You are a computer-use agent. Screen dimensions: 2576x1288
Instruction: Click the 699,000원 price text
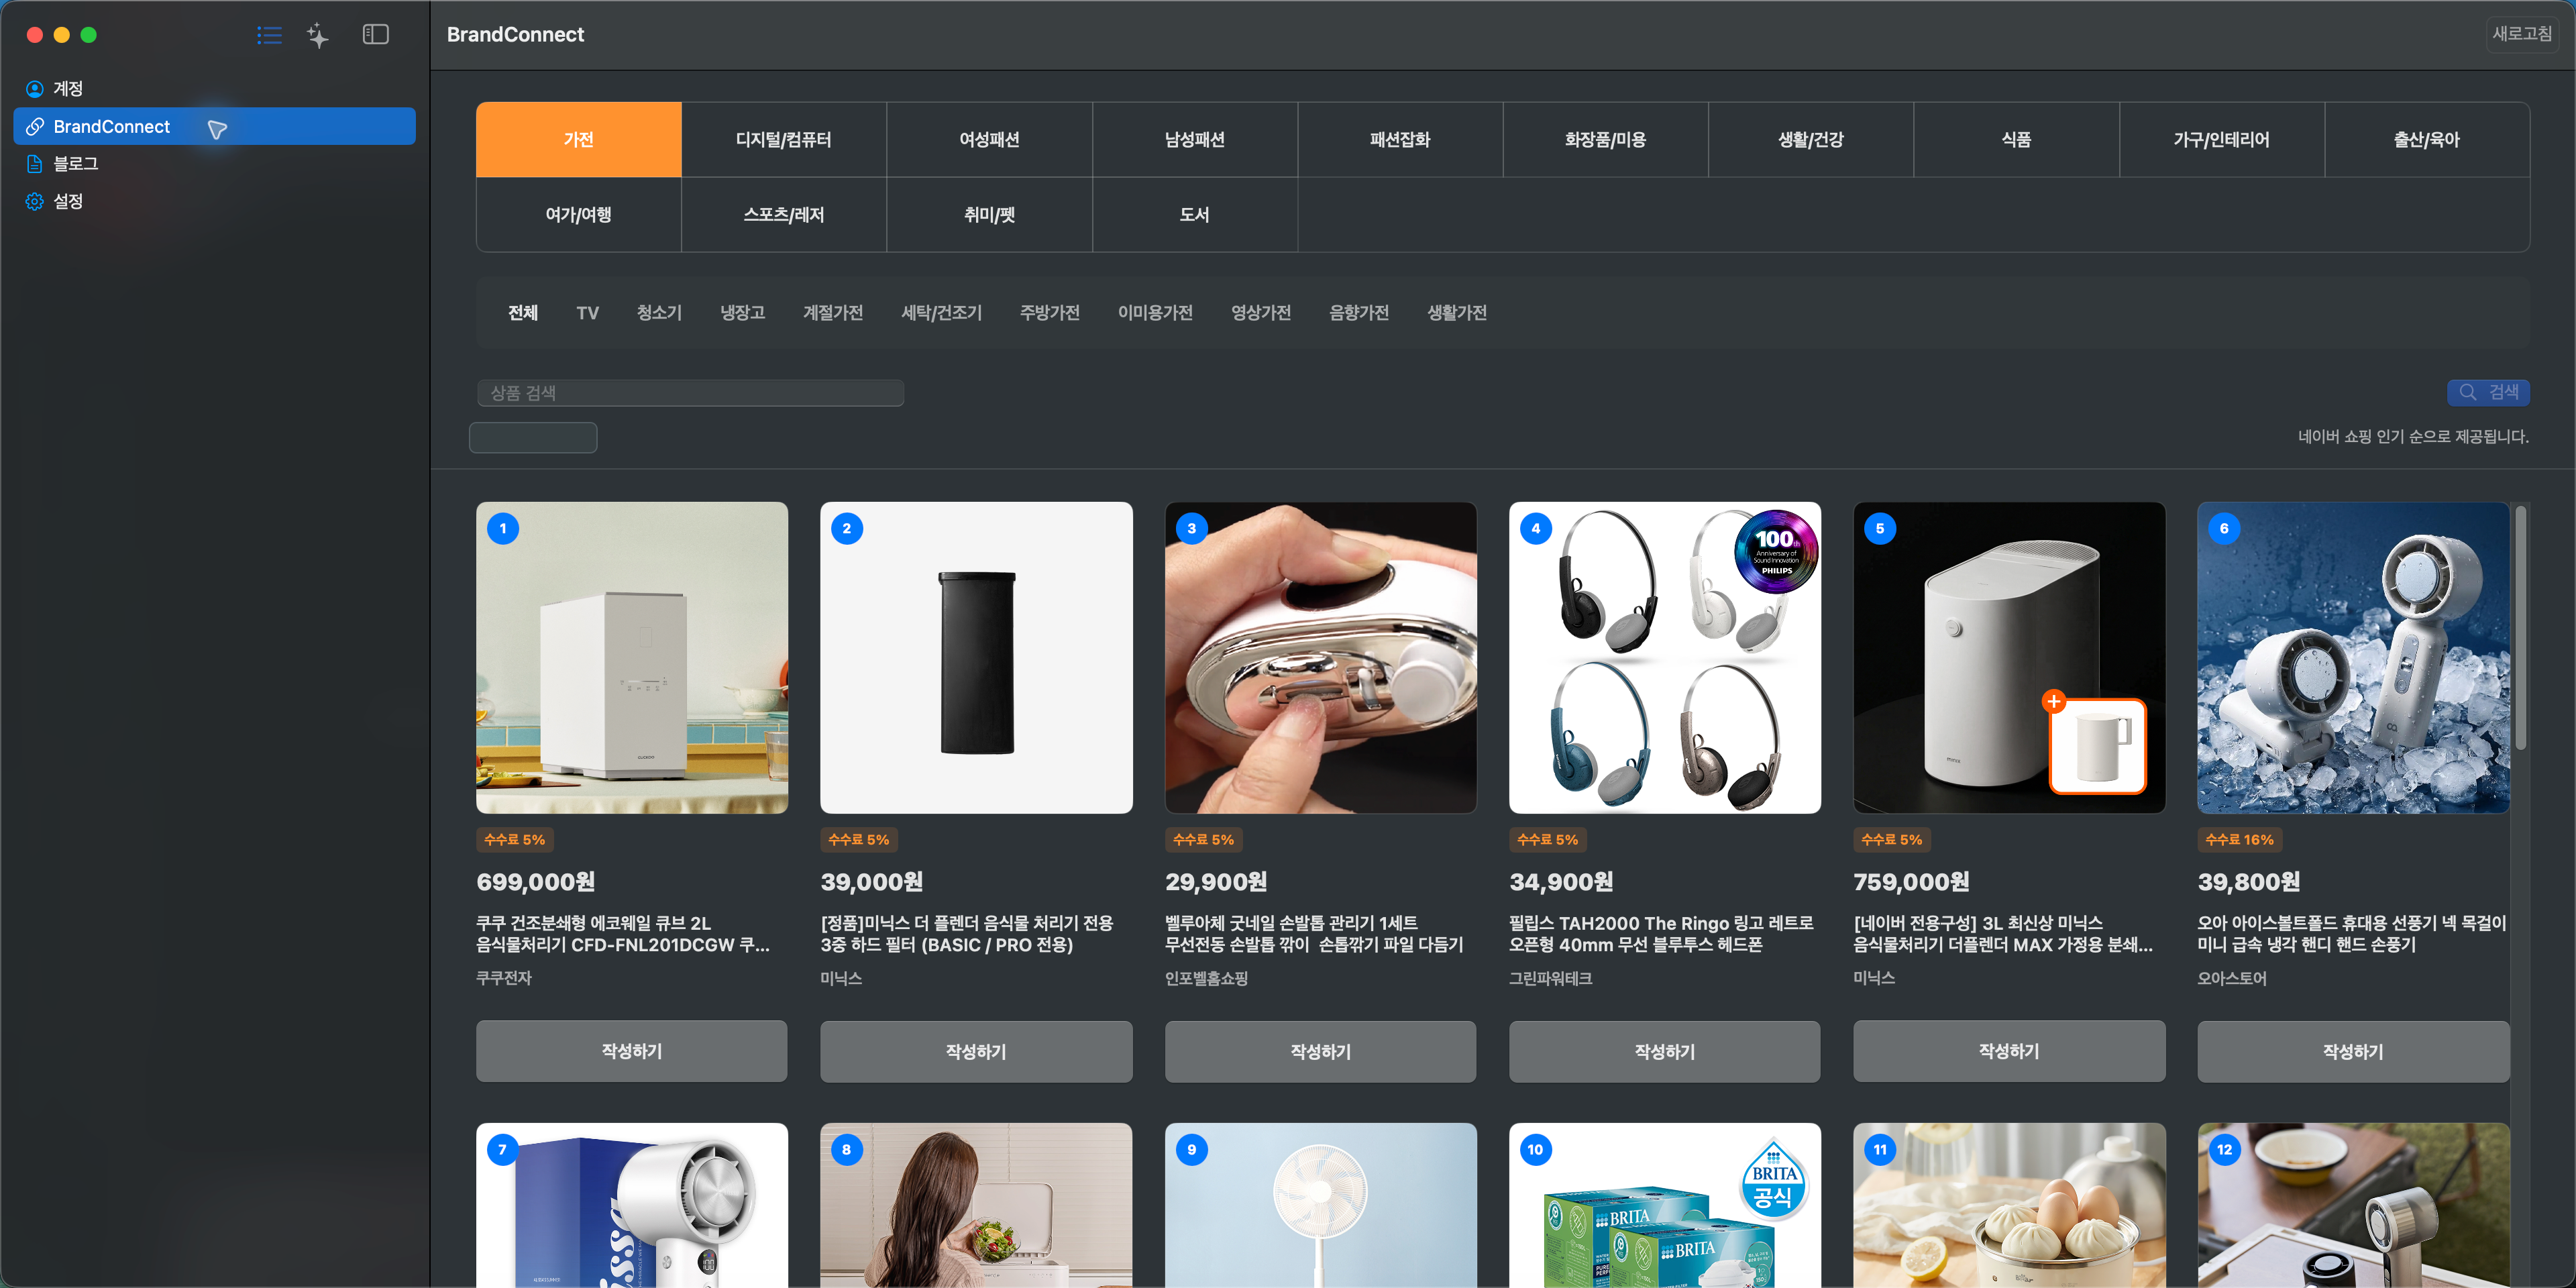536,882
